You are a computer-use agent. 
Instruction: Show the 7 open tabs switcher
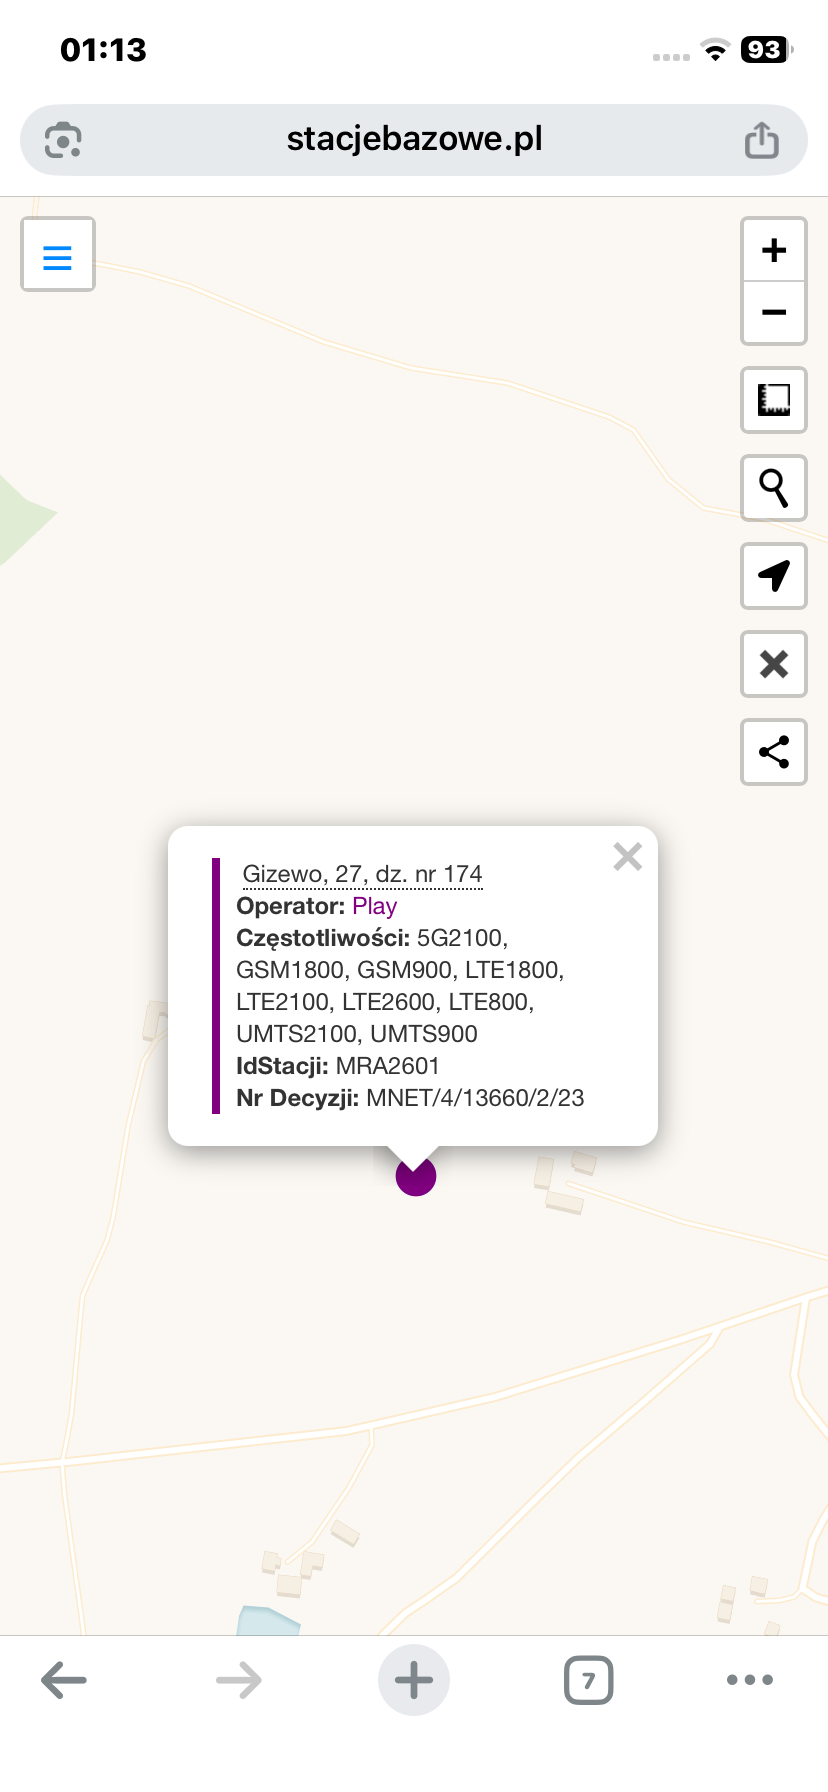coord(589,1680)
